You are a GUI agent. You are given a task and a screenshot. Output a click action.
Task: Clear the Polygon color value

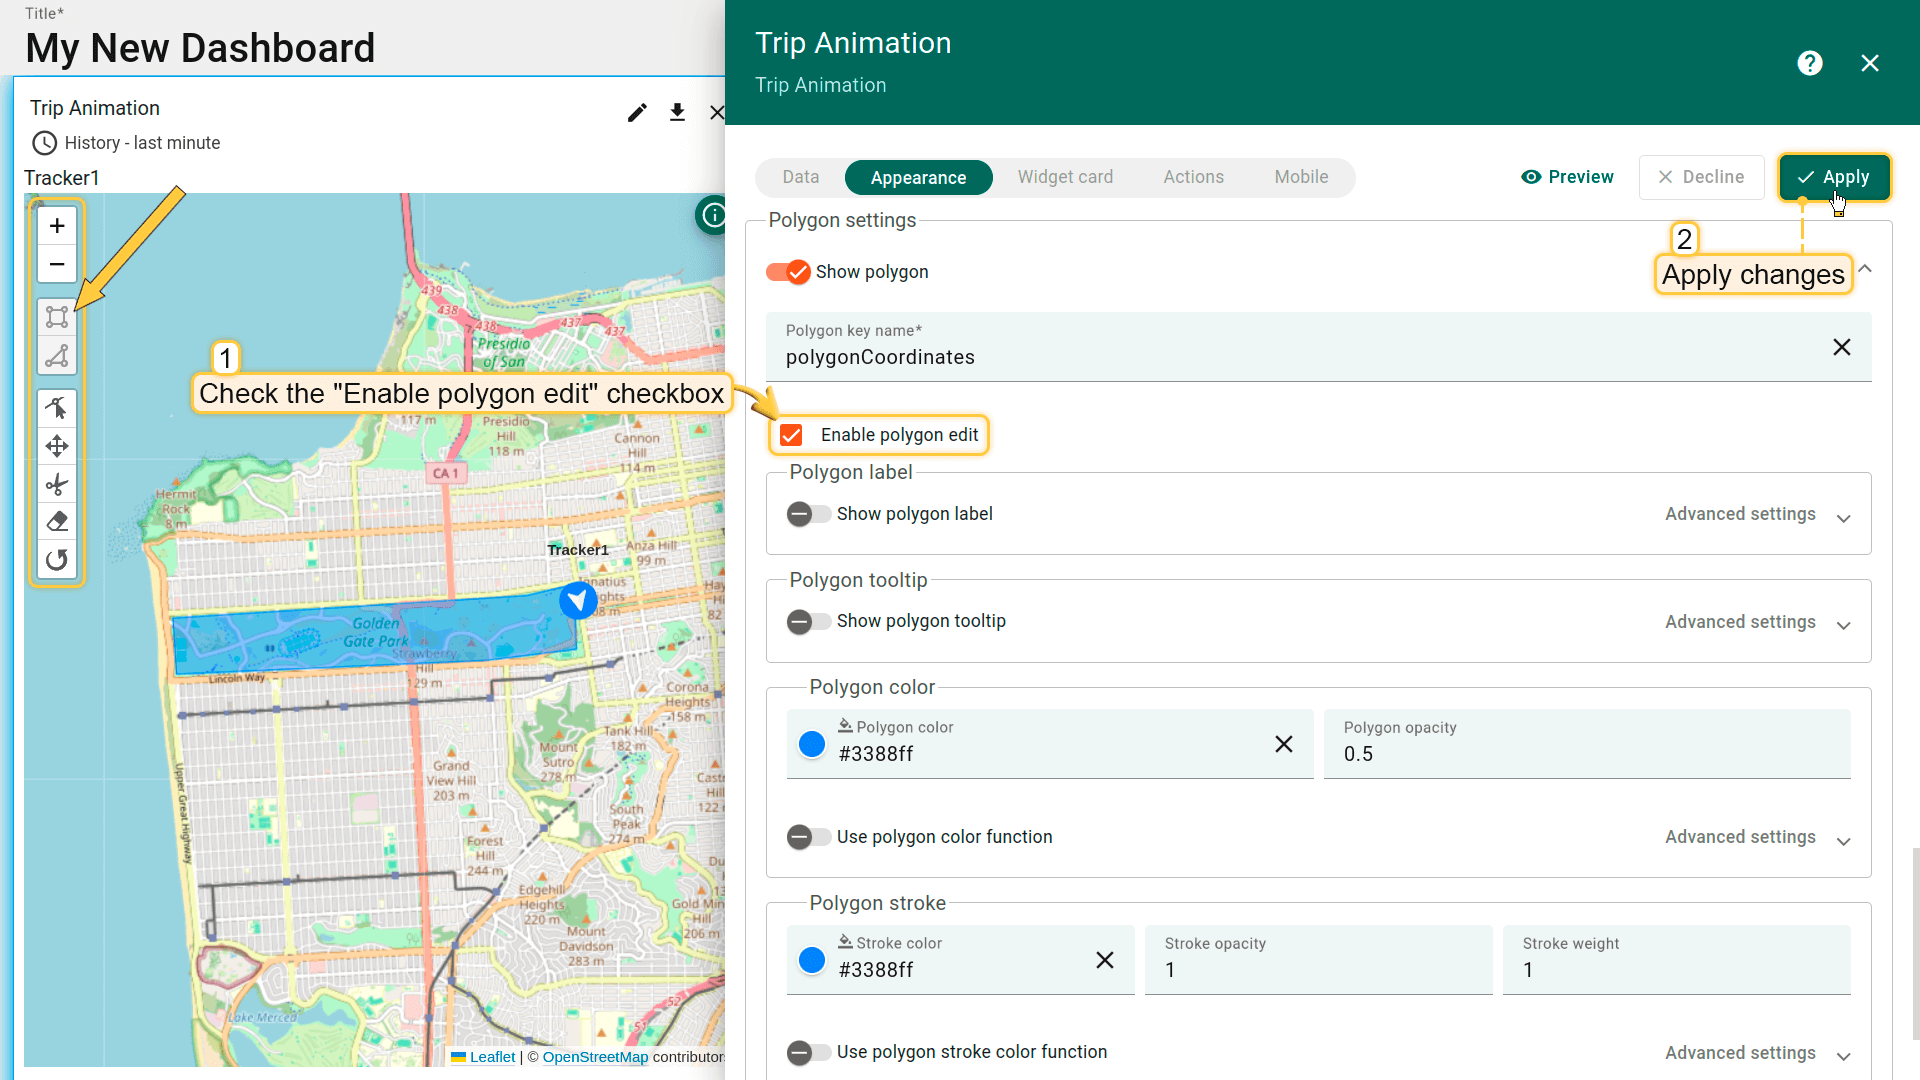coord(1284,744)
